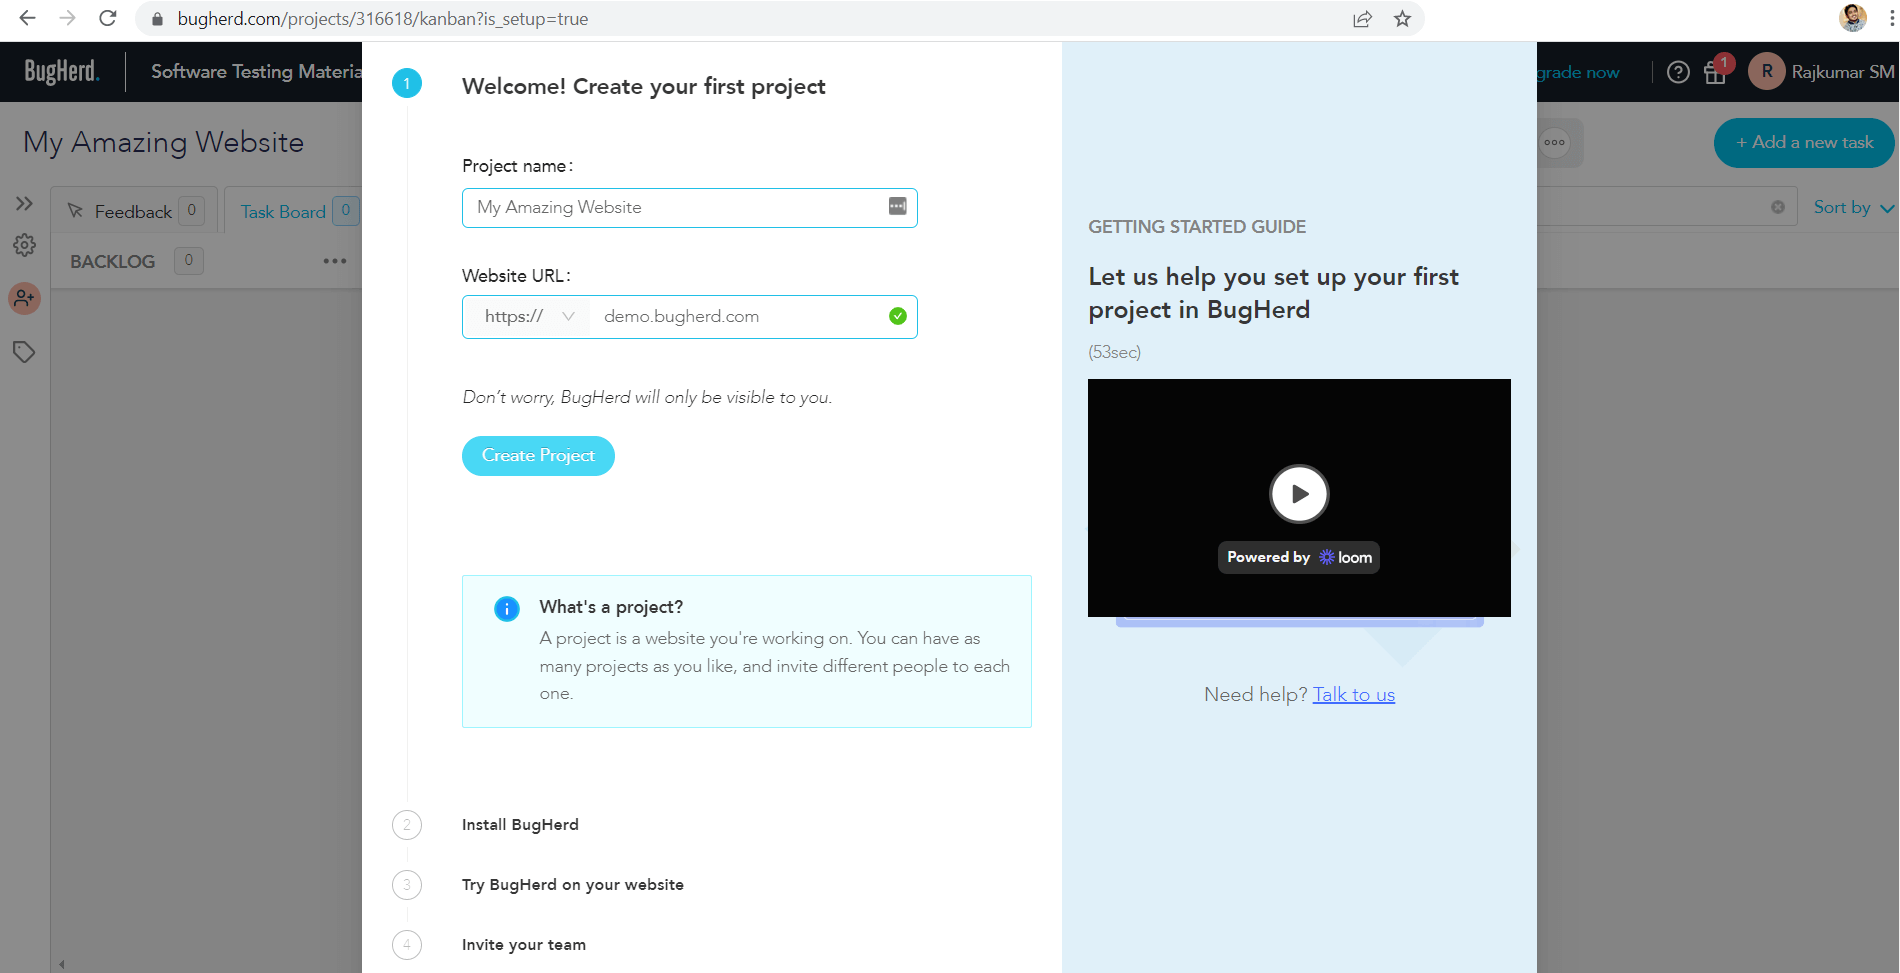Click the Project name input field
The height and width of the screenshot is (973, 1900).
click(689, 208)
